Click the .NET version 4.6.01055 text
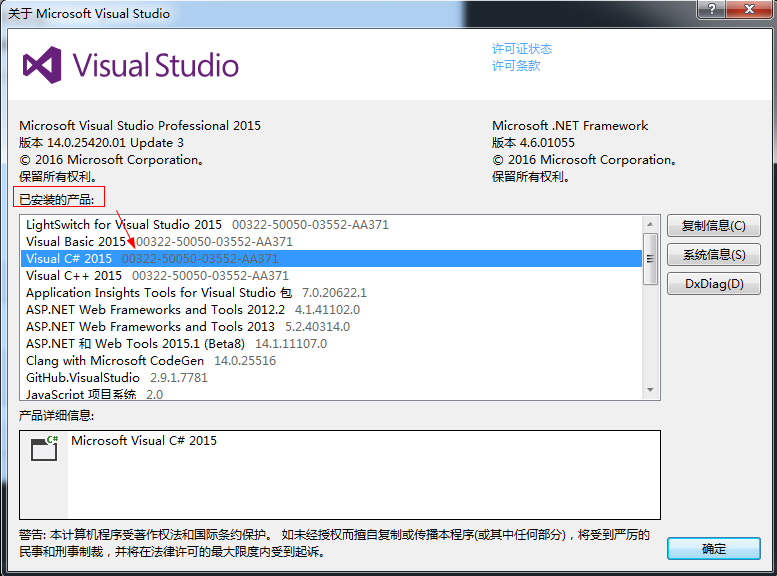Screen dimensions: 777x576 pyautogui.click(x=534, y=143)
